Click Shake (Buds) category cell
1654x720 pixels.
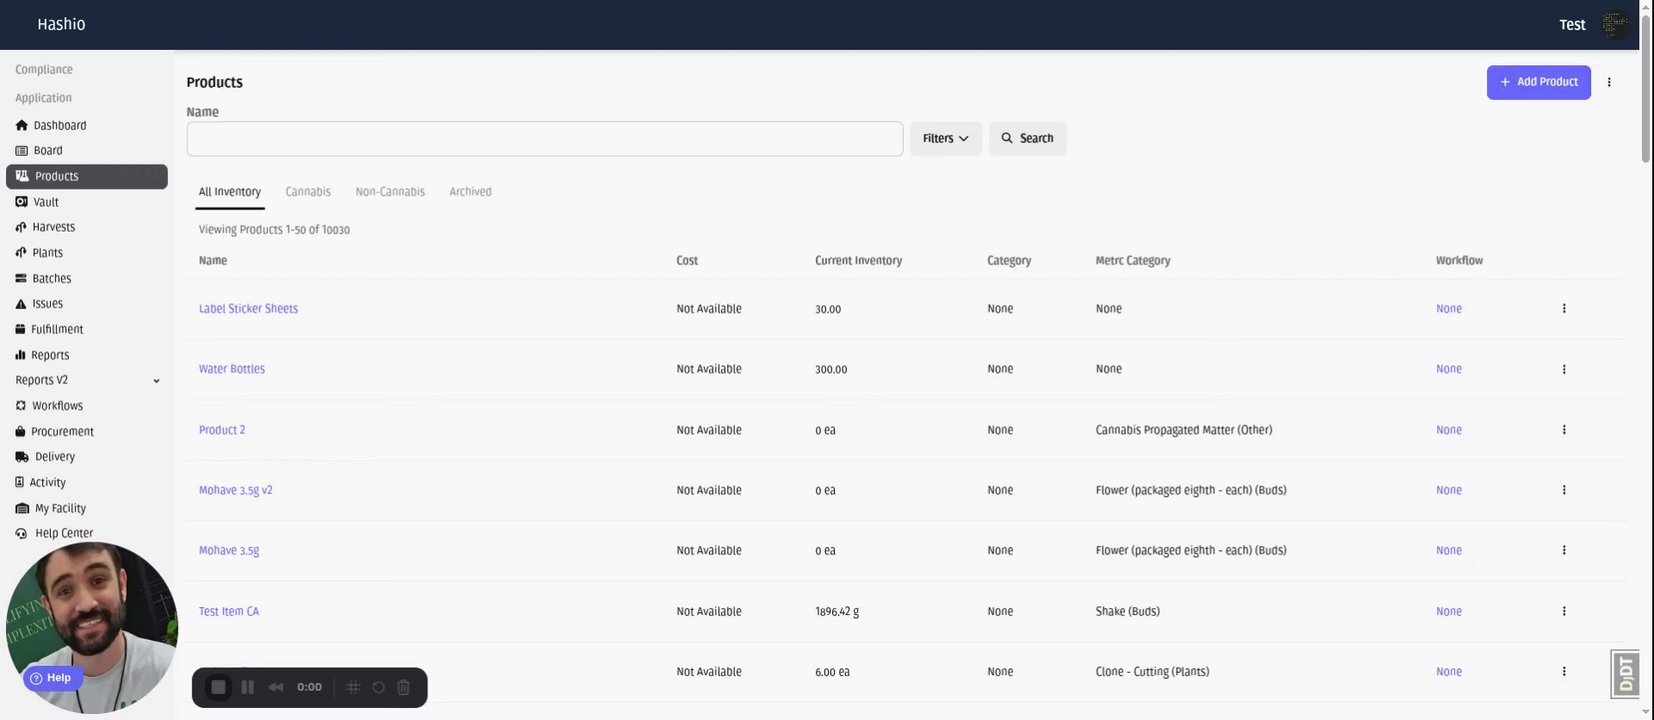click(1128, 611)
